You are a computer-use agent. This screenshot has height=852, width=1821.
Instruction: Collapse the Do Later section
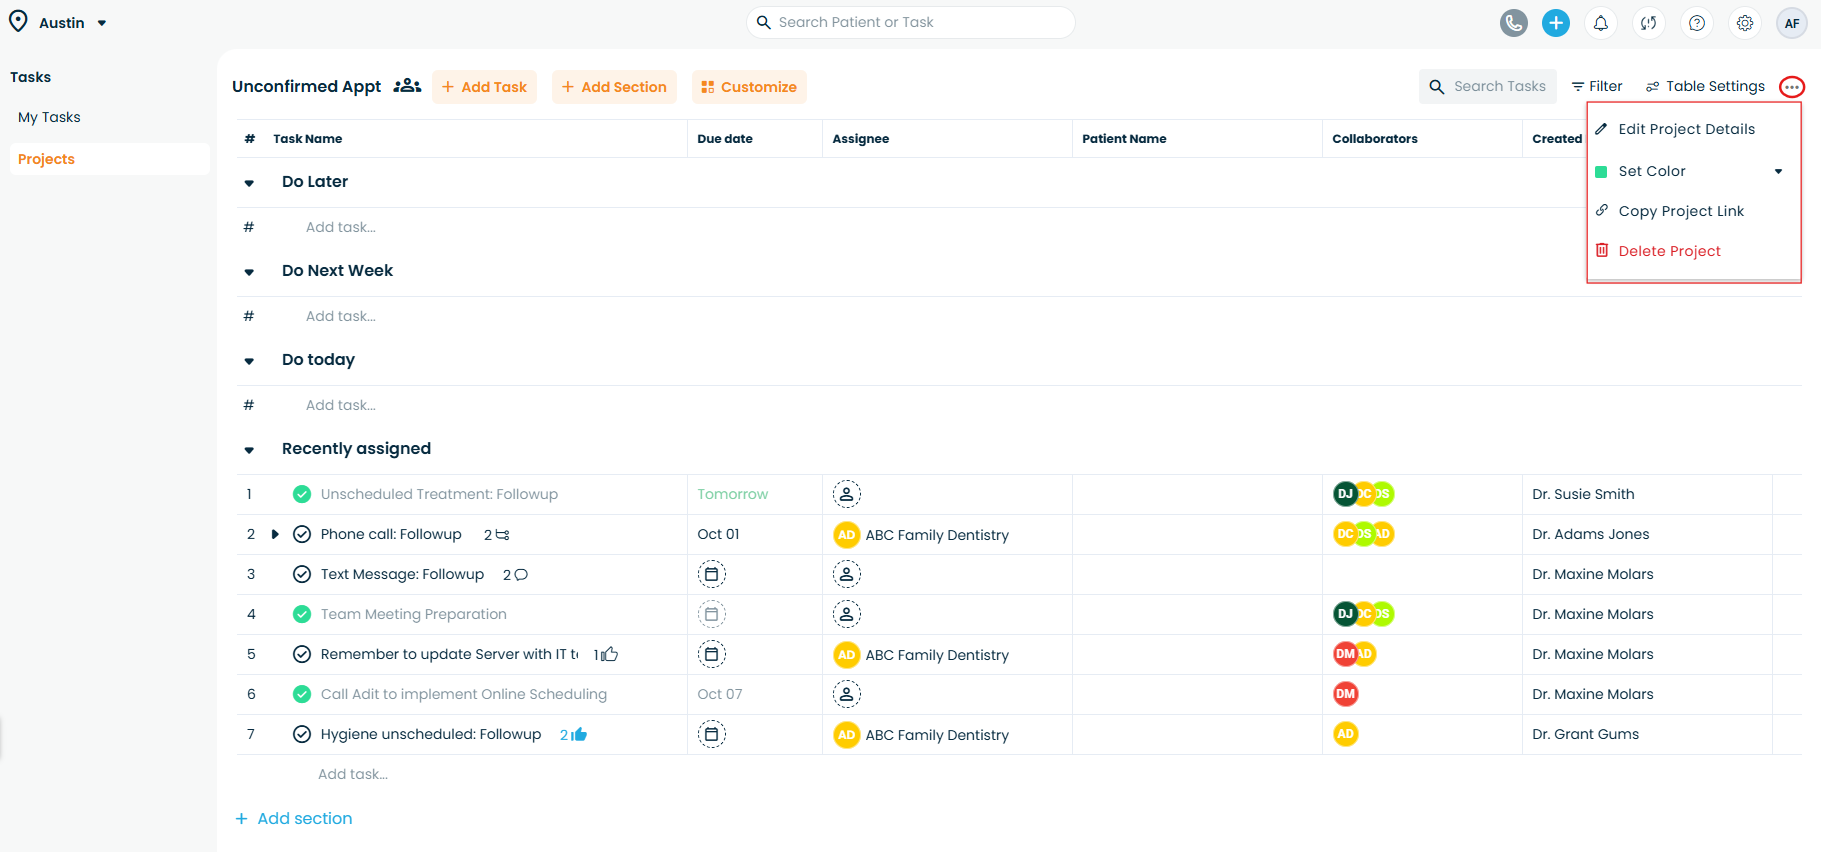(x=249, y=183)
